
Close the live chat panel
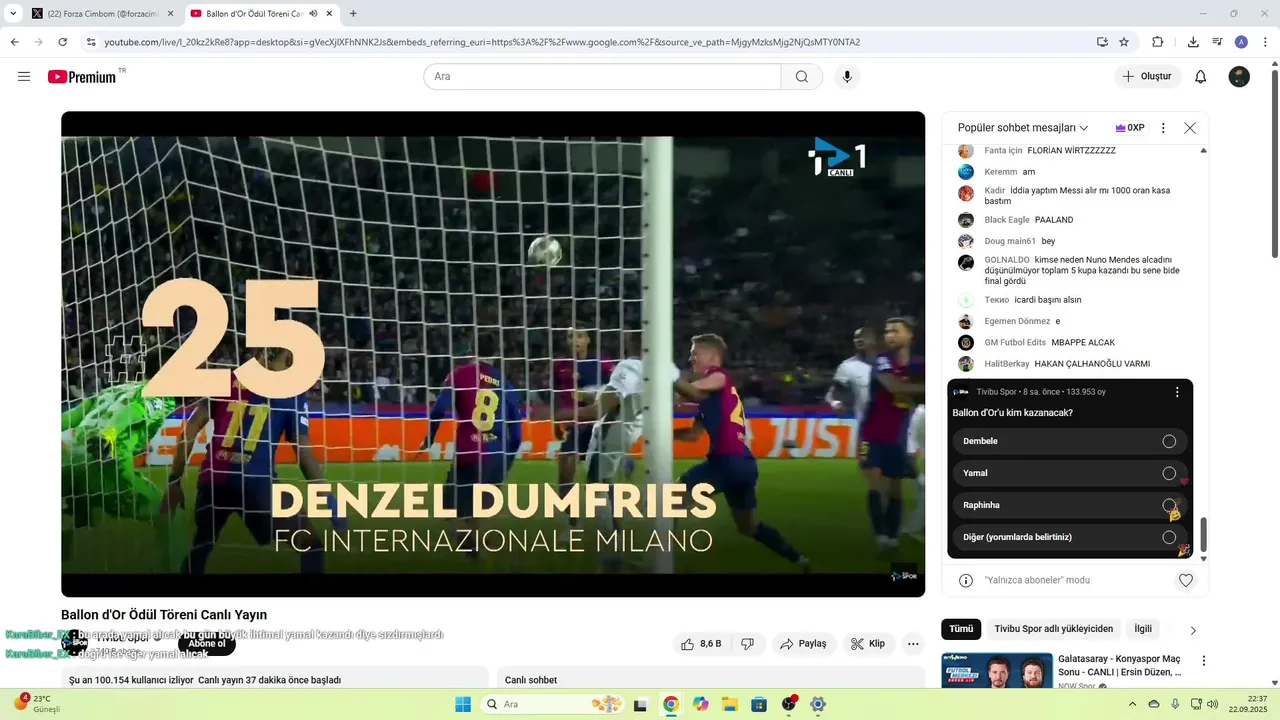point(1190,128)
